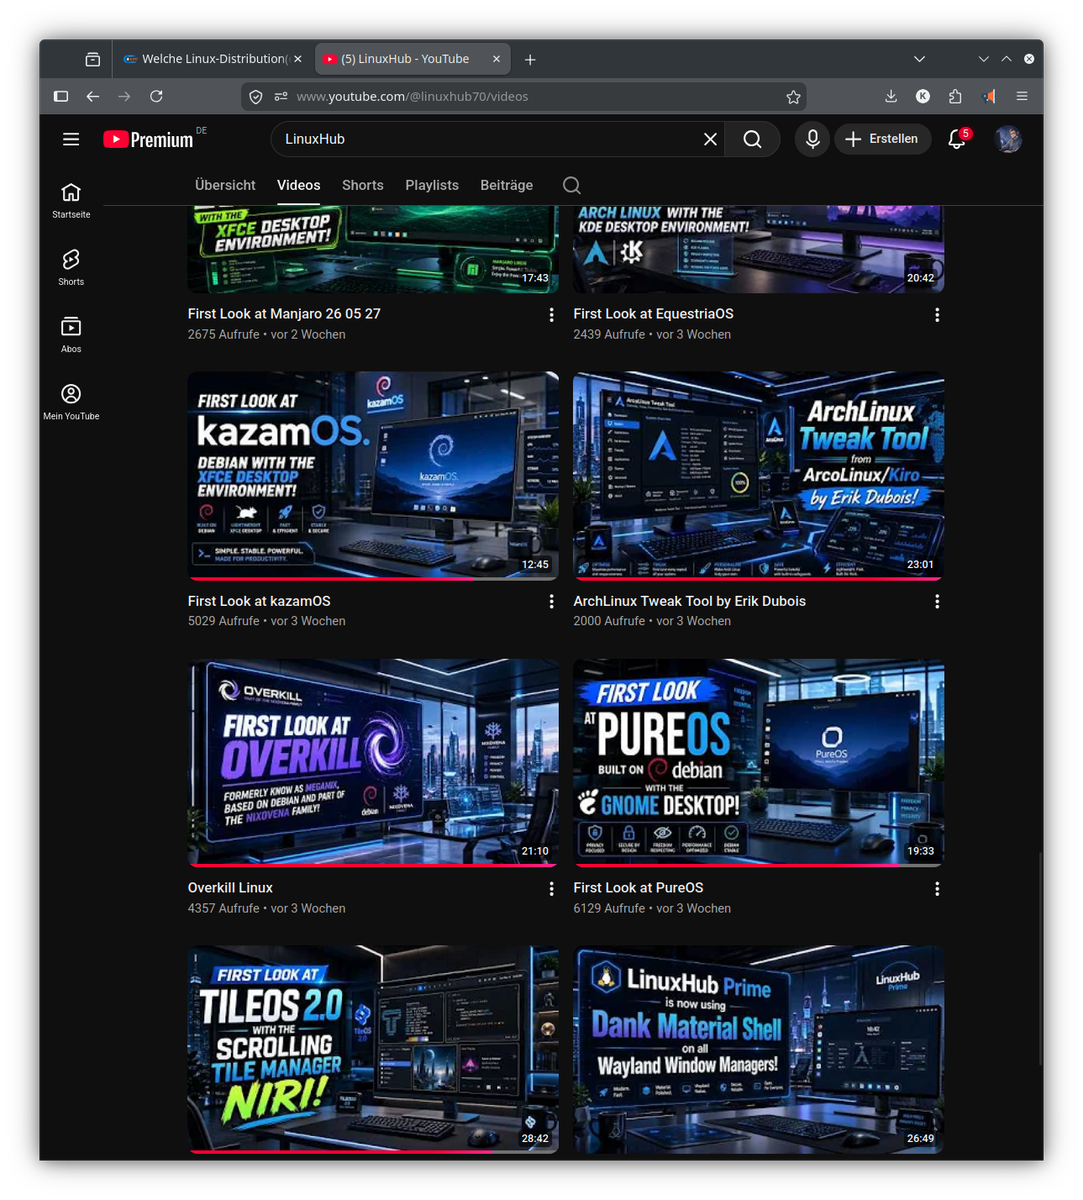Select the Videos channel tab
The width and height of the screenshot is (1083, 1200).
point(299,185)
